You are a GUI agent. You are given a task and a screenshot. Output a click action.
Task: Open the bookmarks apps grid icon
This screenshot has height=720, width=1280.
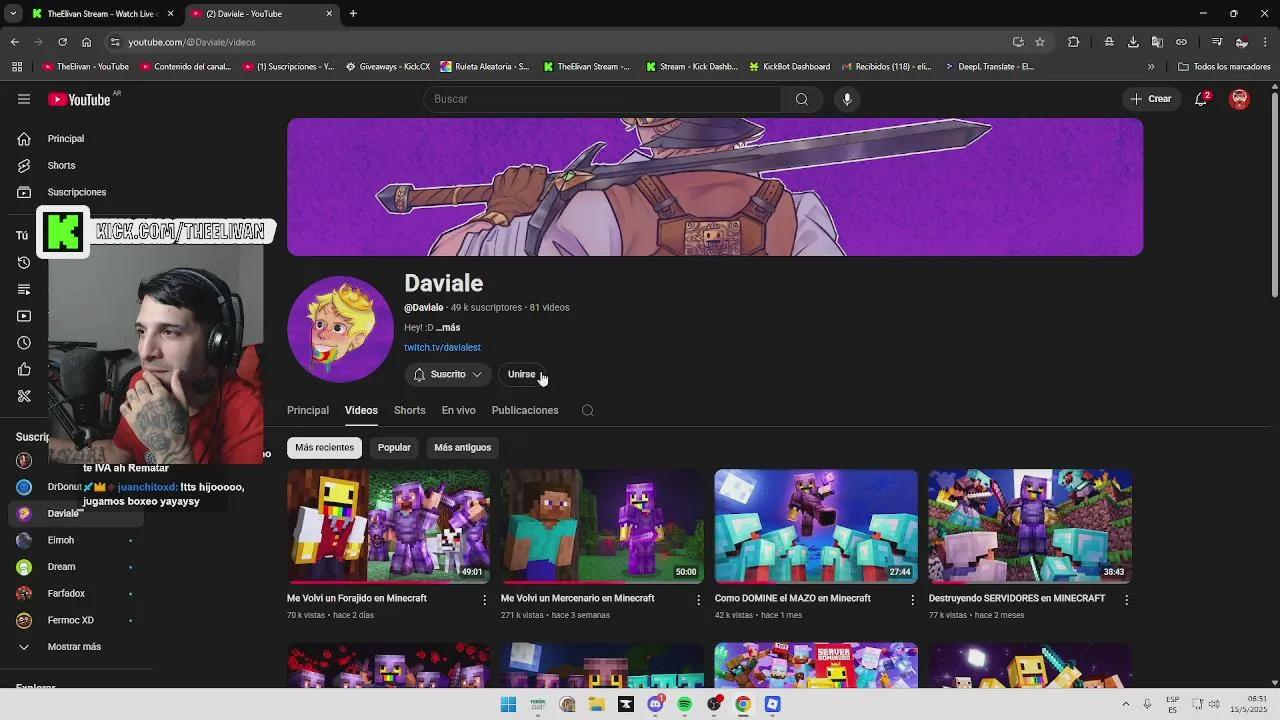coord(17,67)
